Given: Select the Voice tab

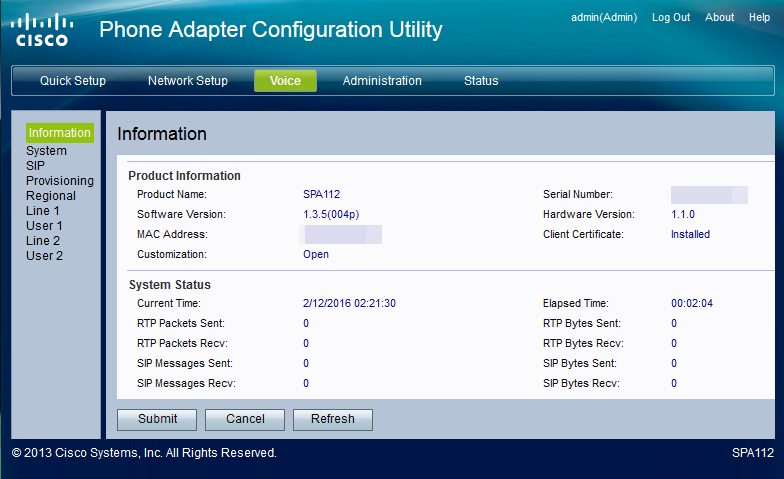Looking at the screenshot, I should 285,80.
